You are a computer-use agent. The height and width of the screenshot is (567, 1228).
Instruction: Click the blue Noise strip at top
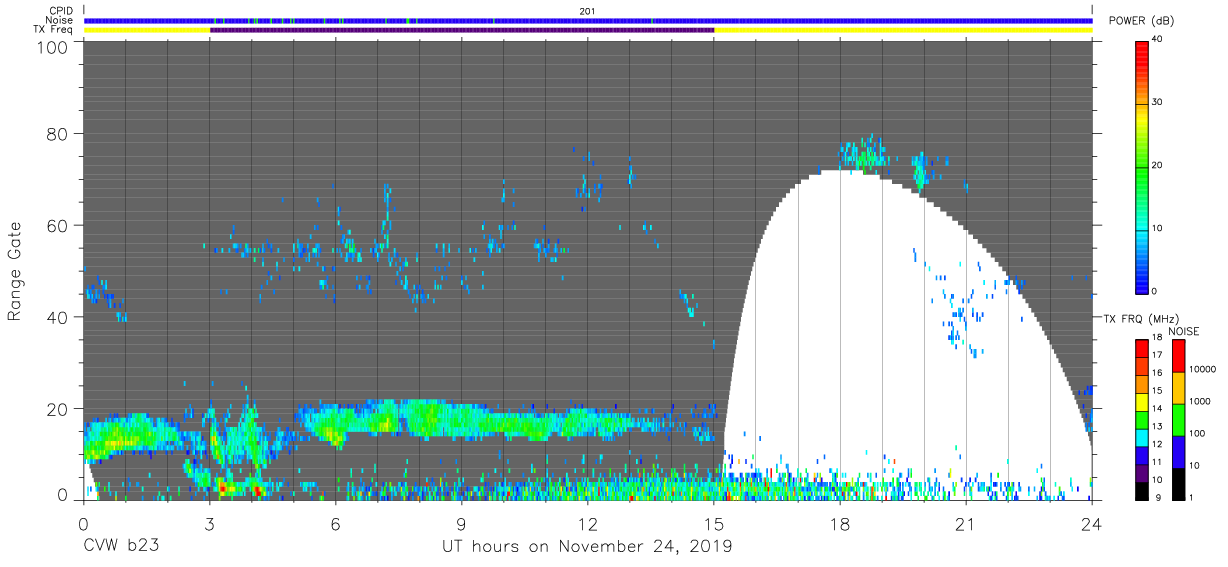588,20
